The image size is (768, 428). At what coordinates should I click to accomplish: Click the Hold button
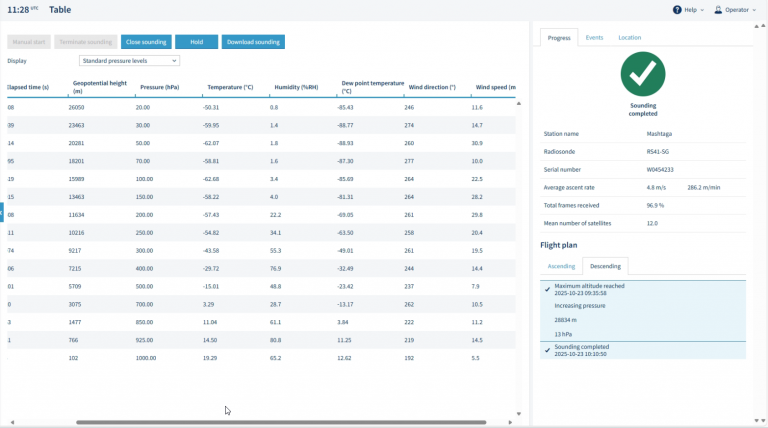pos(196,42)
